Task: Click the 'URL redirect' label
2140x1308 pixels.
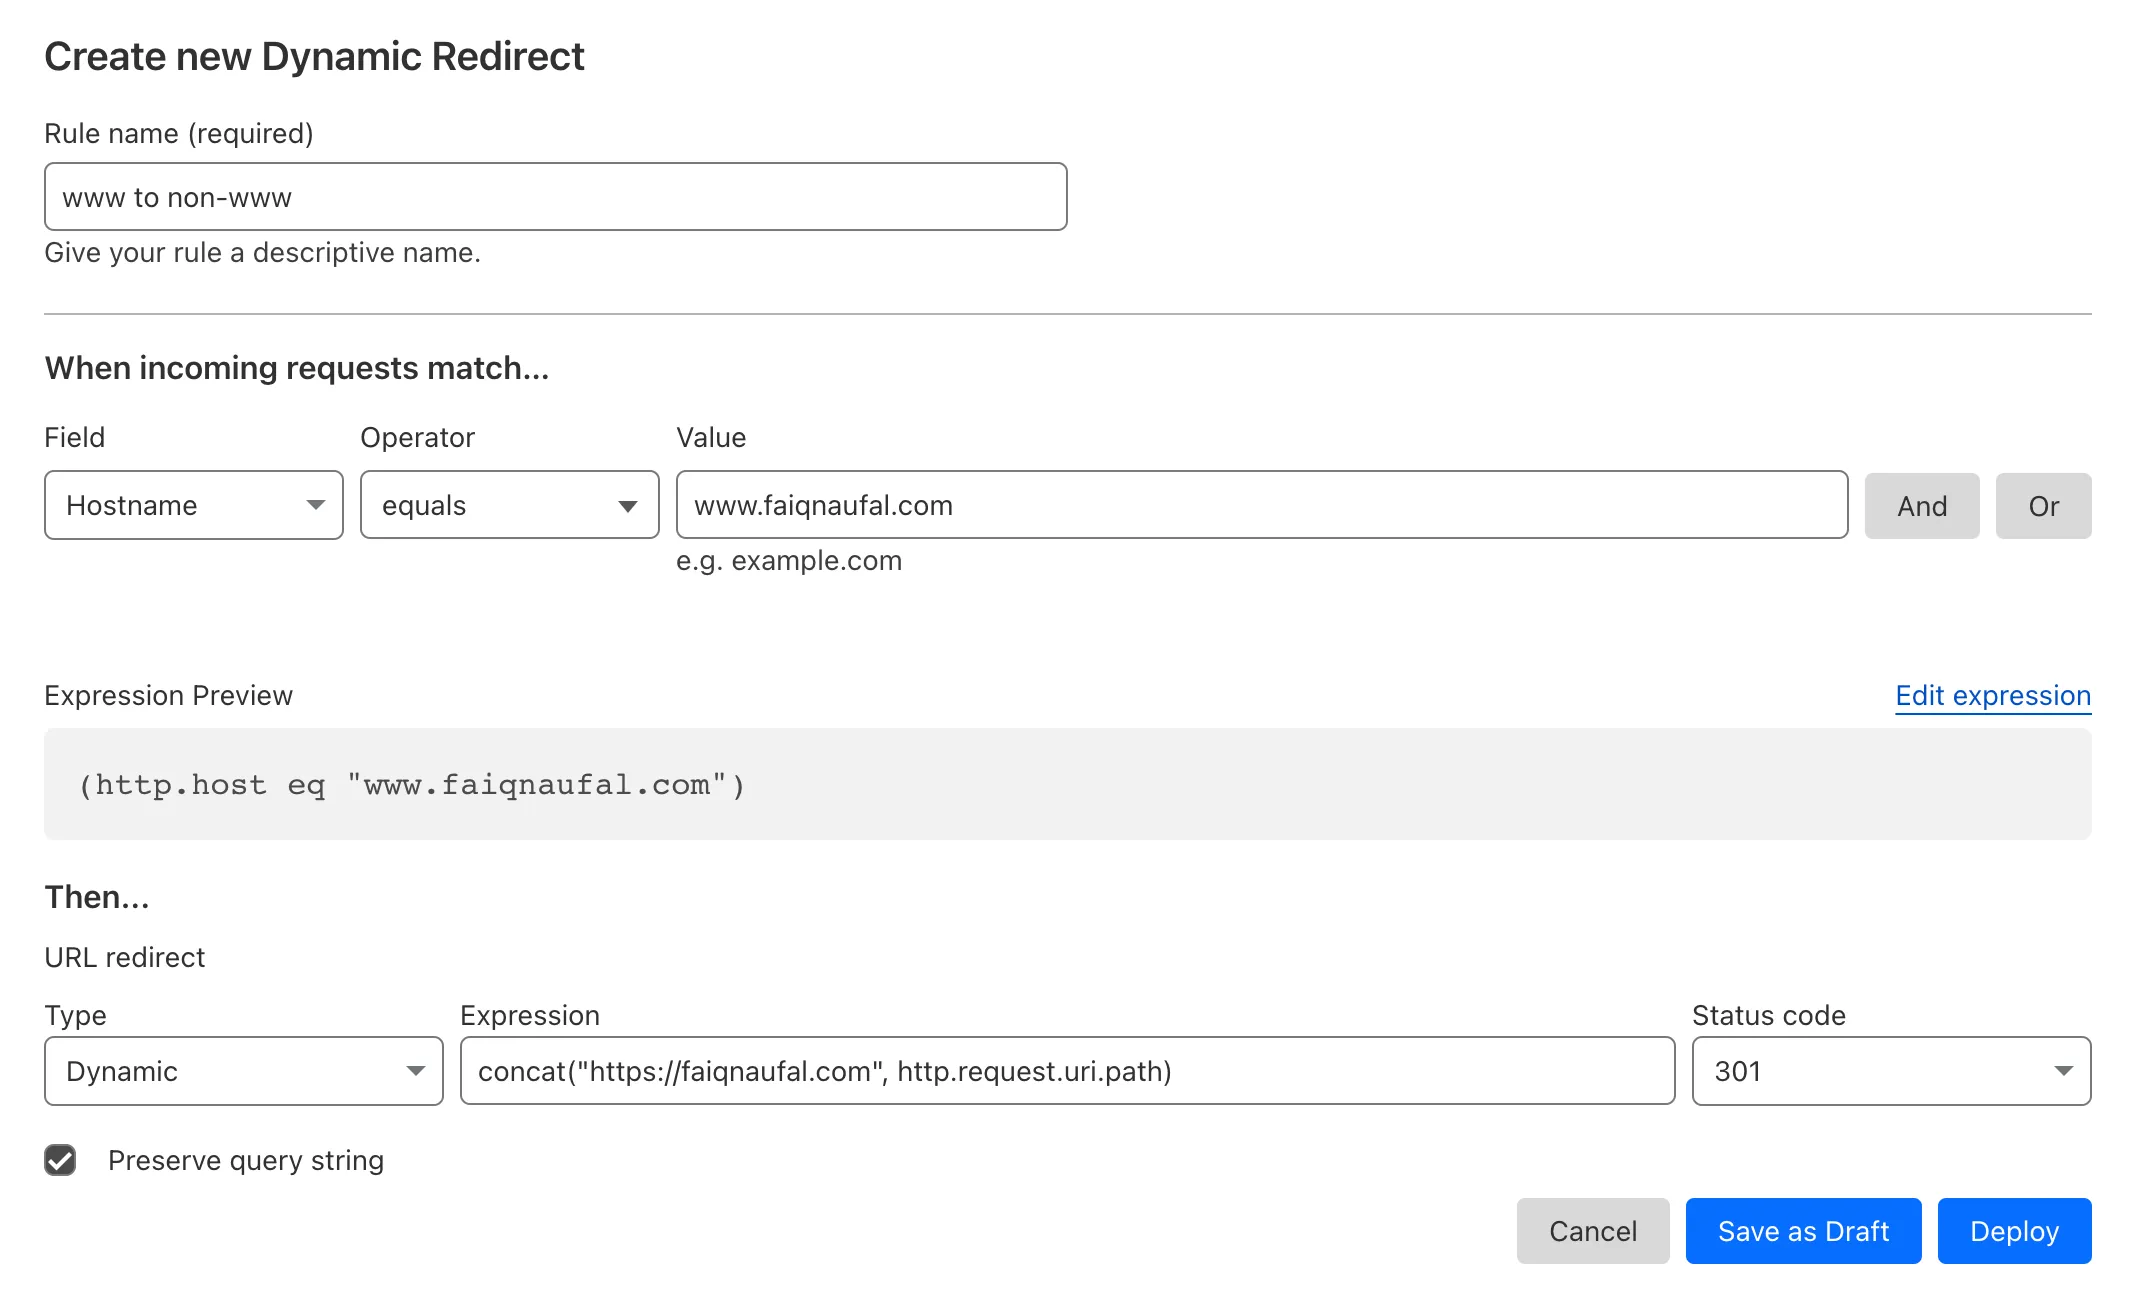Action: 125,958
